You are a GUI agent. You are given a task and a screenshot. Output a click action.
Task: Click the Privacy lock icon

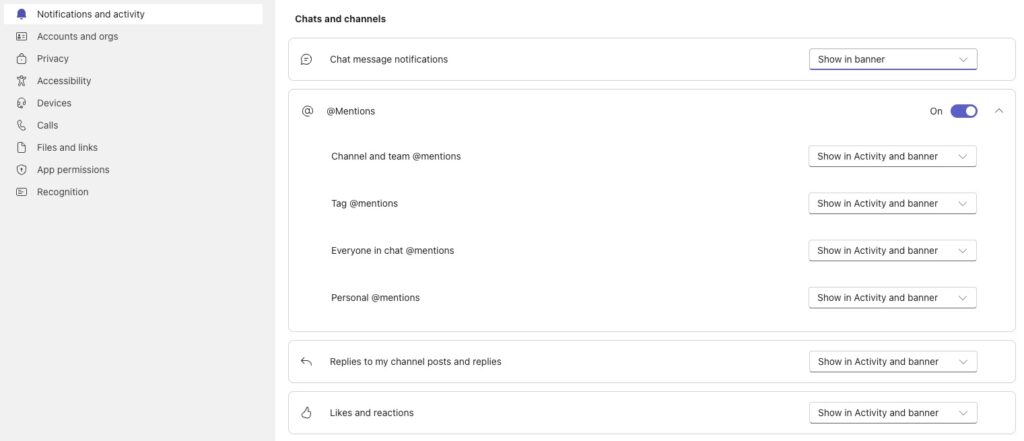21,59
